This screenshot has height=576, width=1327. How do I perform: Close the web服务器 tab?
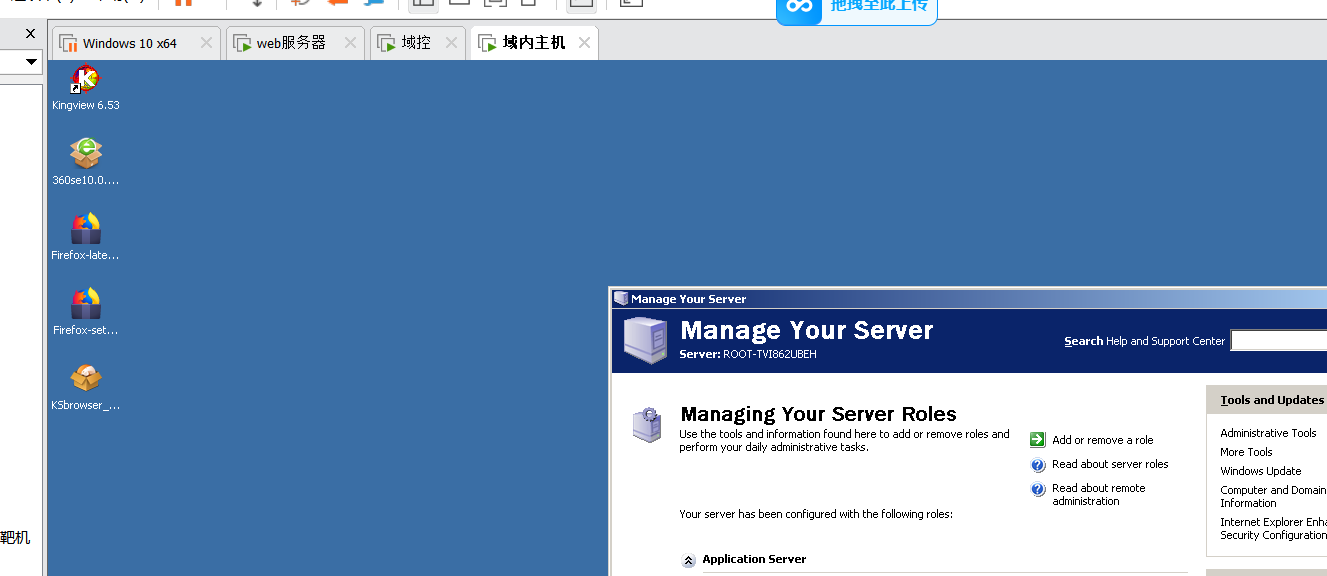coord(350,43)
